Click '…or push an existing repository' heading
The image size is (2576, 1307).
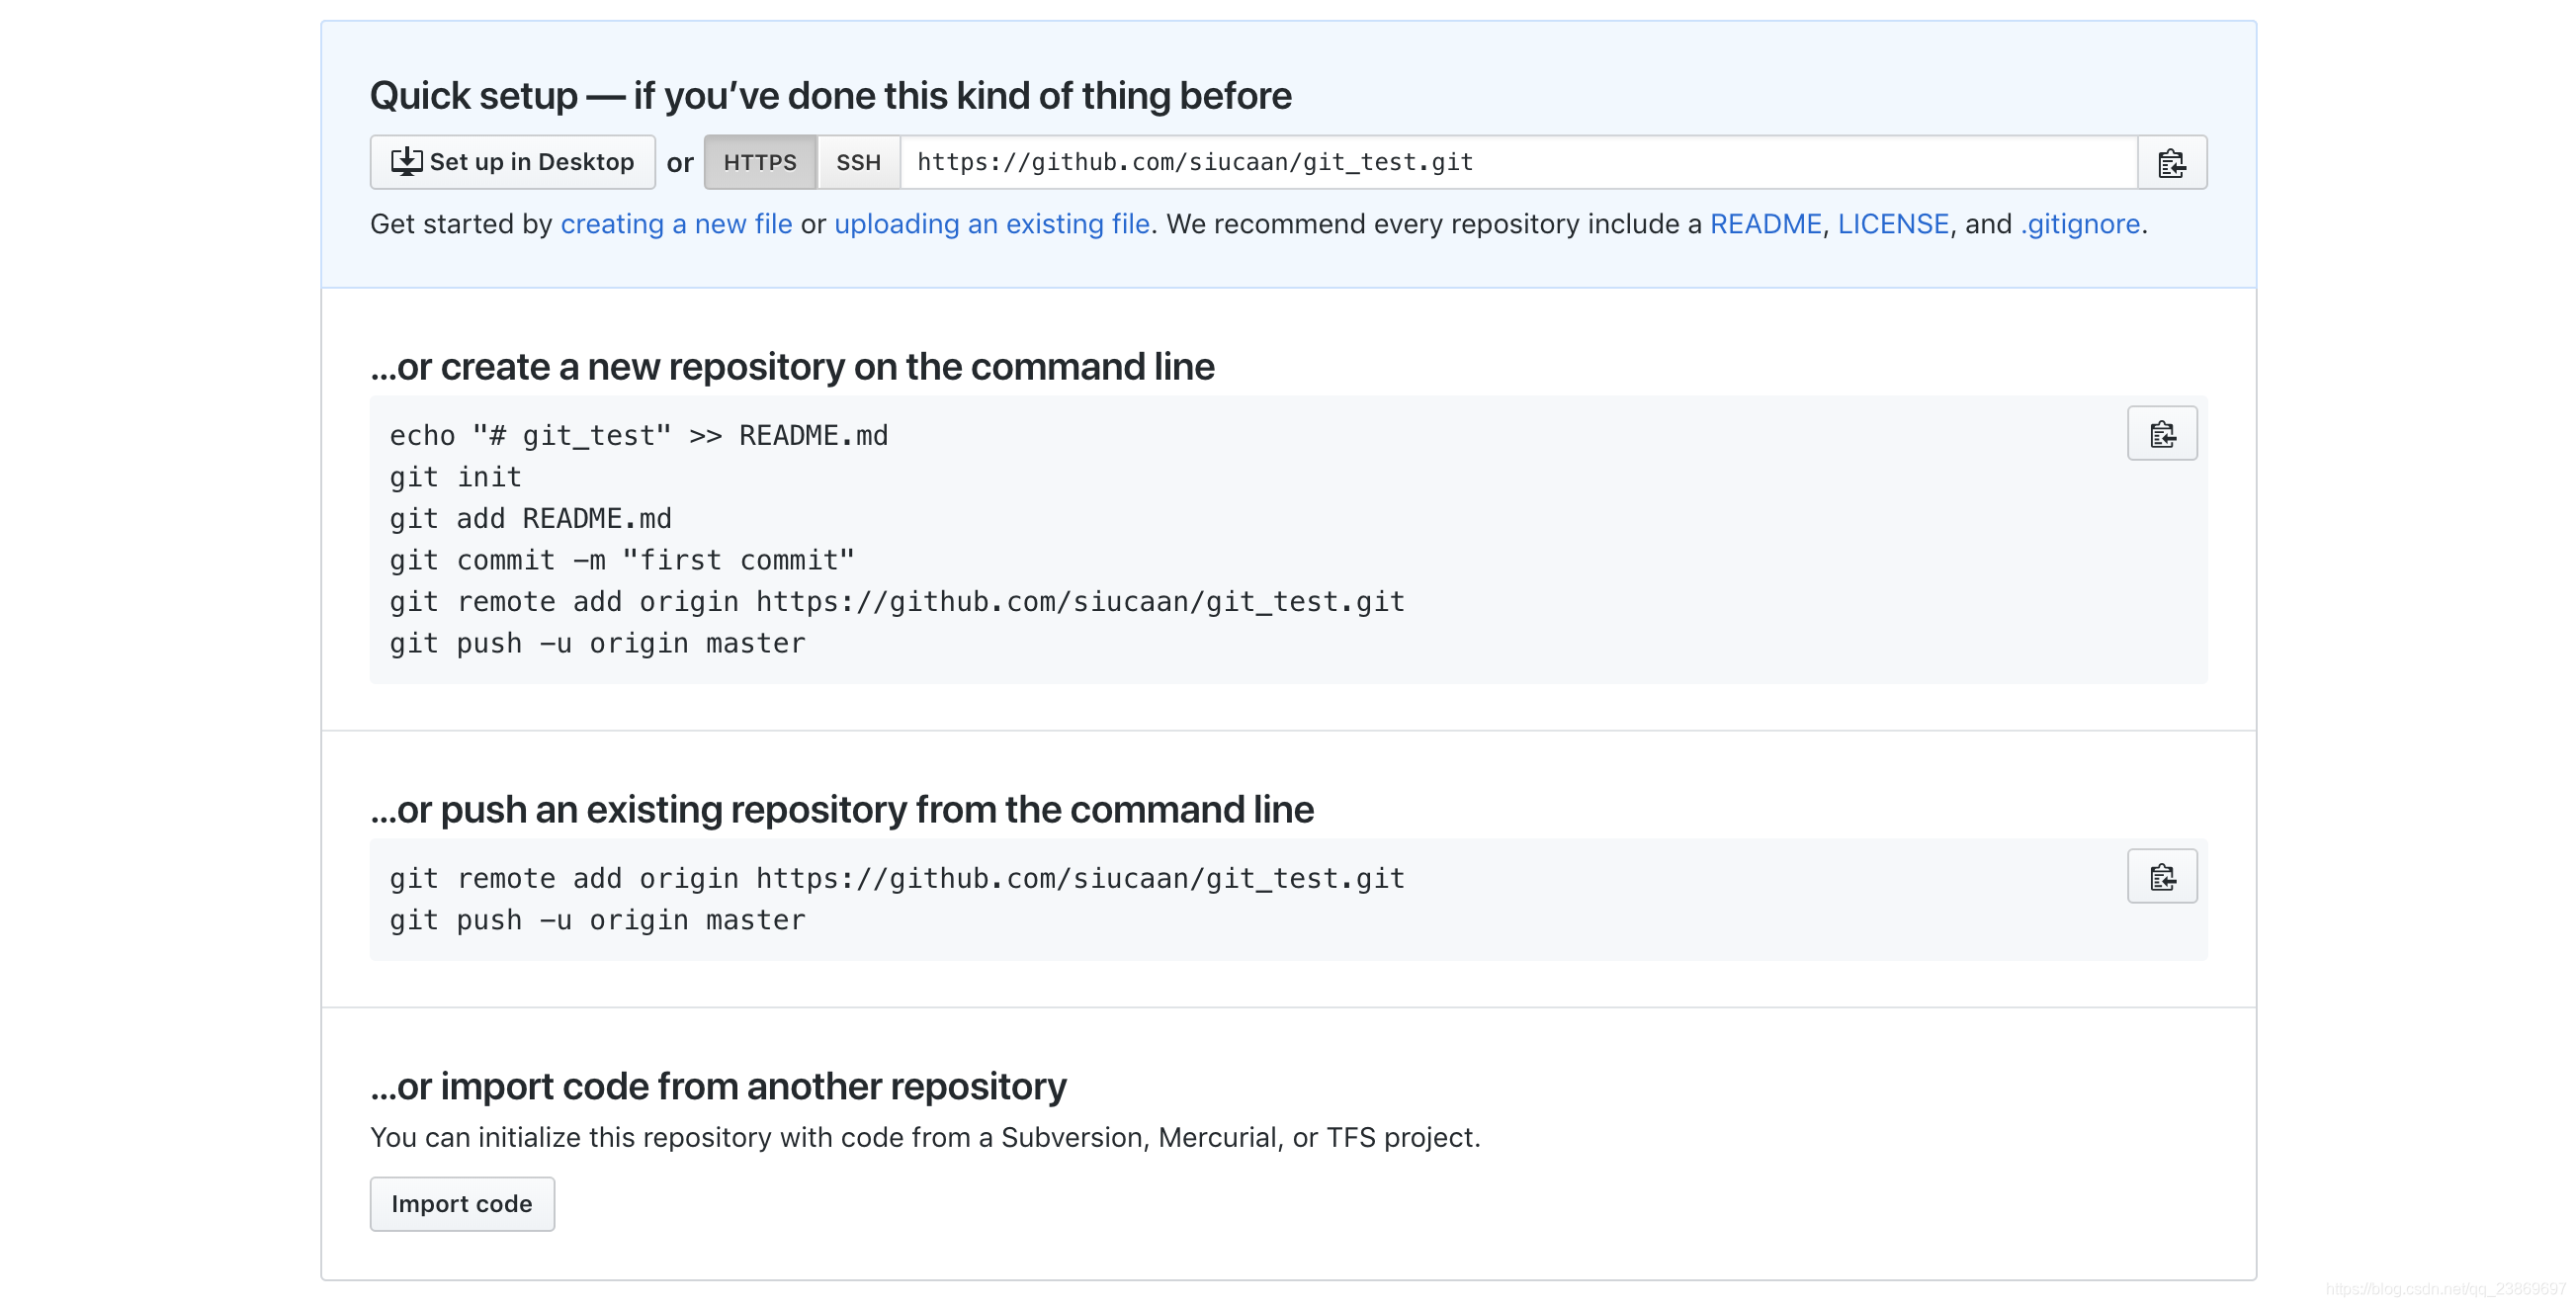841,810
